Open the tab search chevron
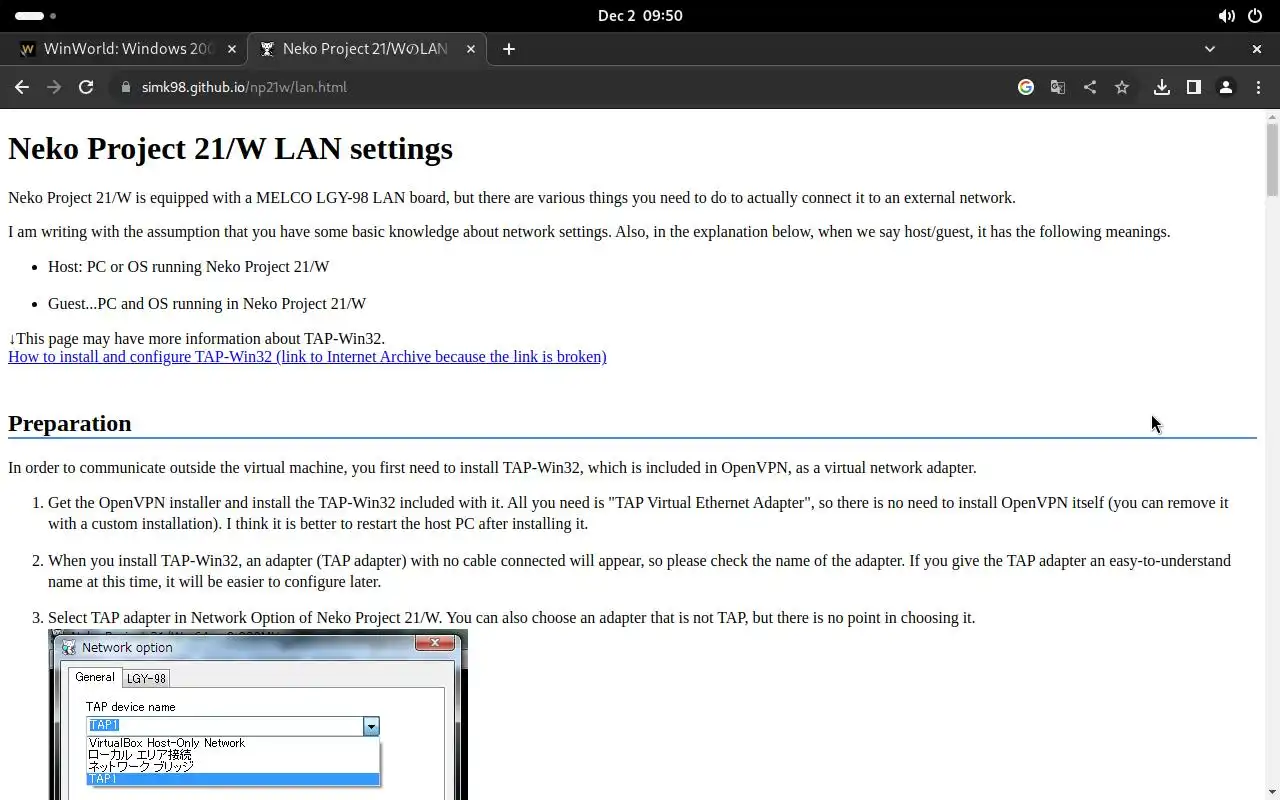Viewport: 1280px width, 800px height. pyautogui.click(x=1210, y=48)
